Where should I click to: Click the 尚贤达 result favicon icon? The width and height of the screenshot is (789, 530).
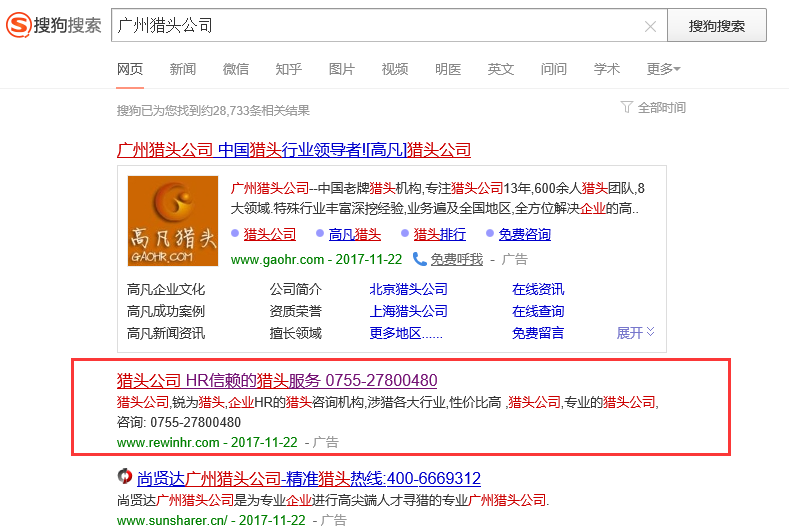pos(125,477)
